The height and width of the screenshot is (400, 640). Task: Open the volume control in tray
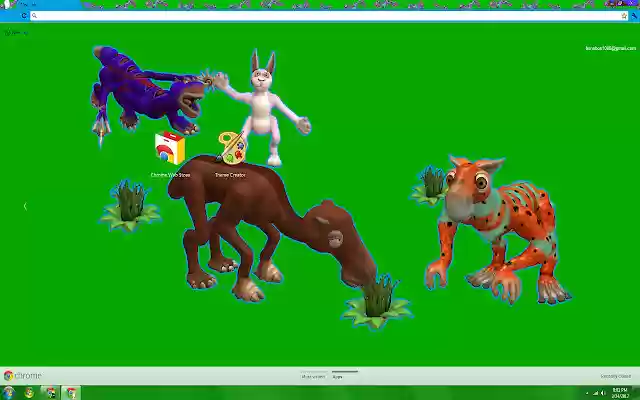coord(603,393)
